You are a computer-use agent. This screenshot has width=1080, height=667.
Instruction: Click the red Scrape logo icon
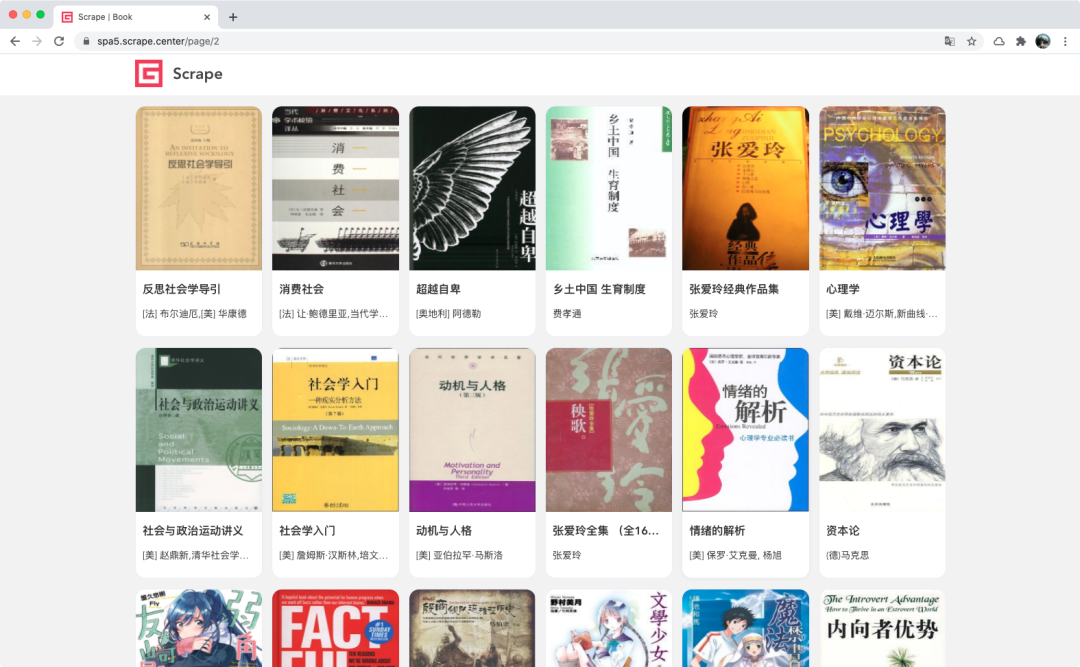[x=149, y=74]
